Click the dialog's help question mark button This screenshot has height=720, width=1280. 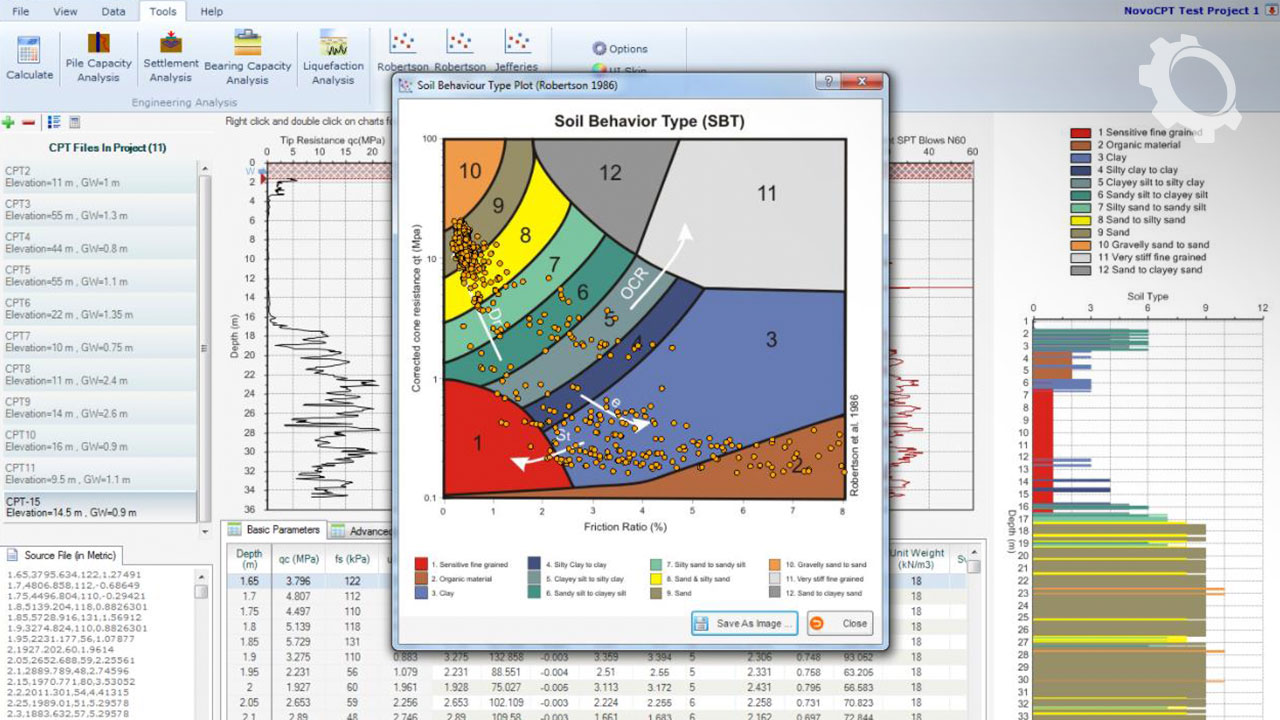click(829, 82)
